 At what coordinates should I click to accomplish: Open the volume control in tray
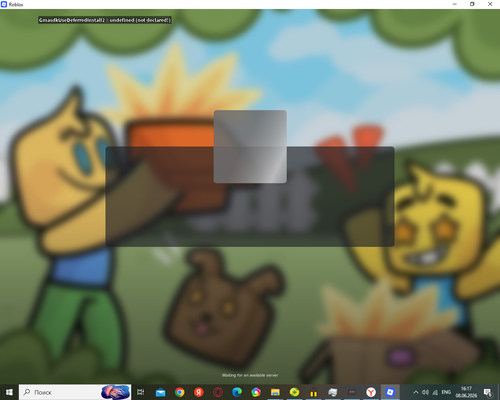[425, 392]
